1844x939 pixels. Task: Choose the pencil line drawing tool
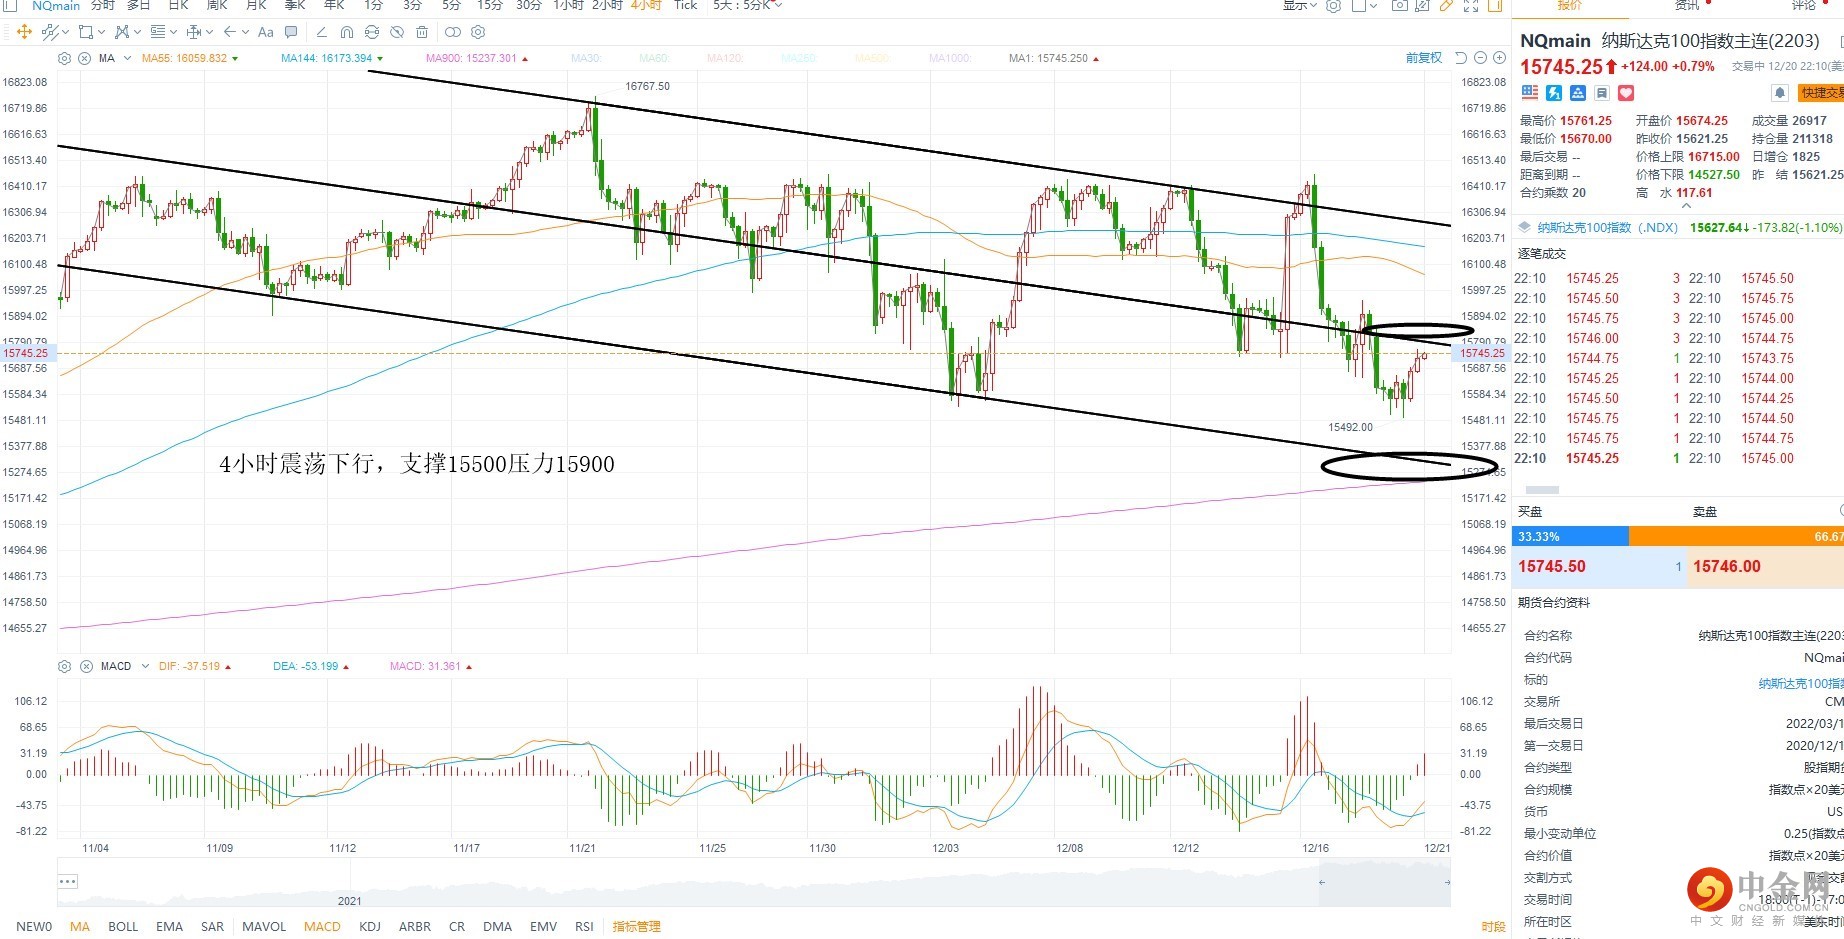point(321,32)
